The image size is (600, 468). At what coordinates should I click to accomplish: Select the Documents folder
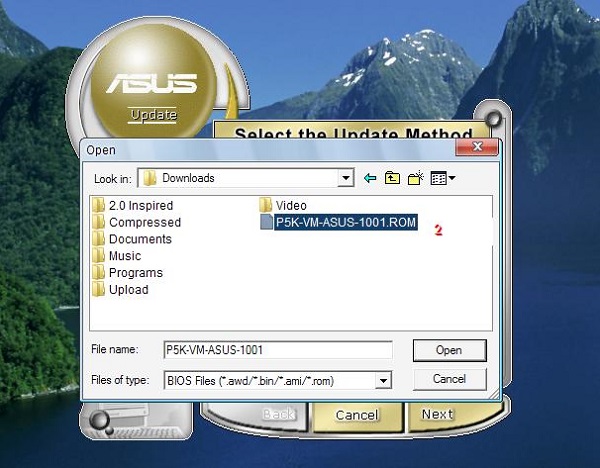click(x=132, y=239)
